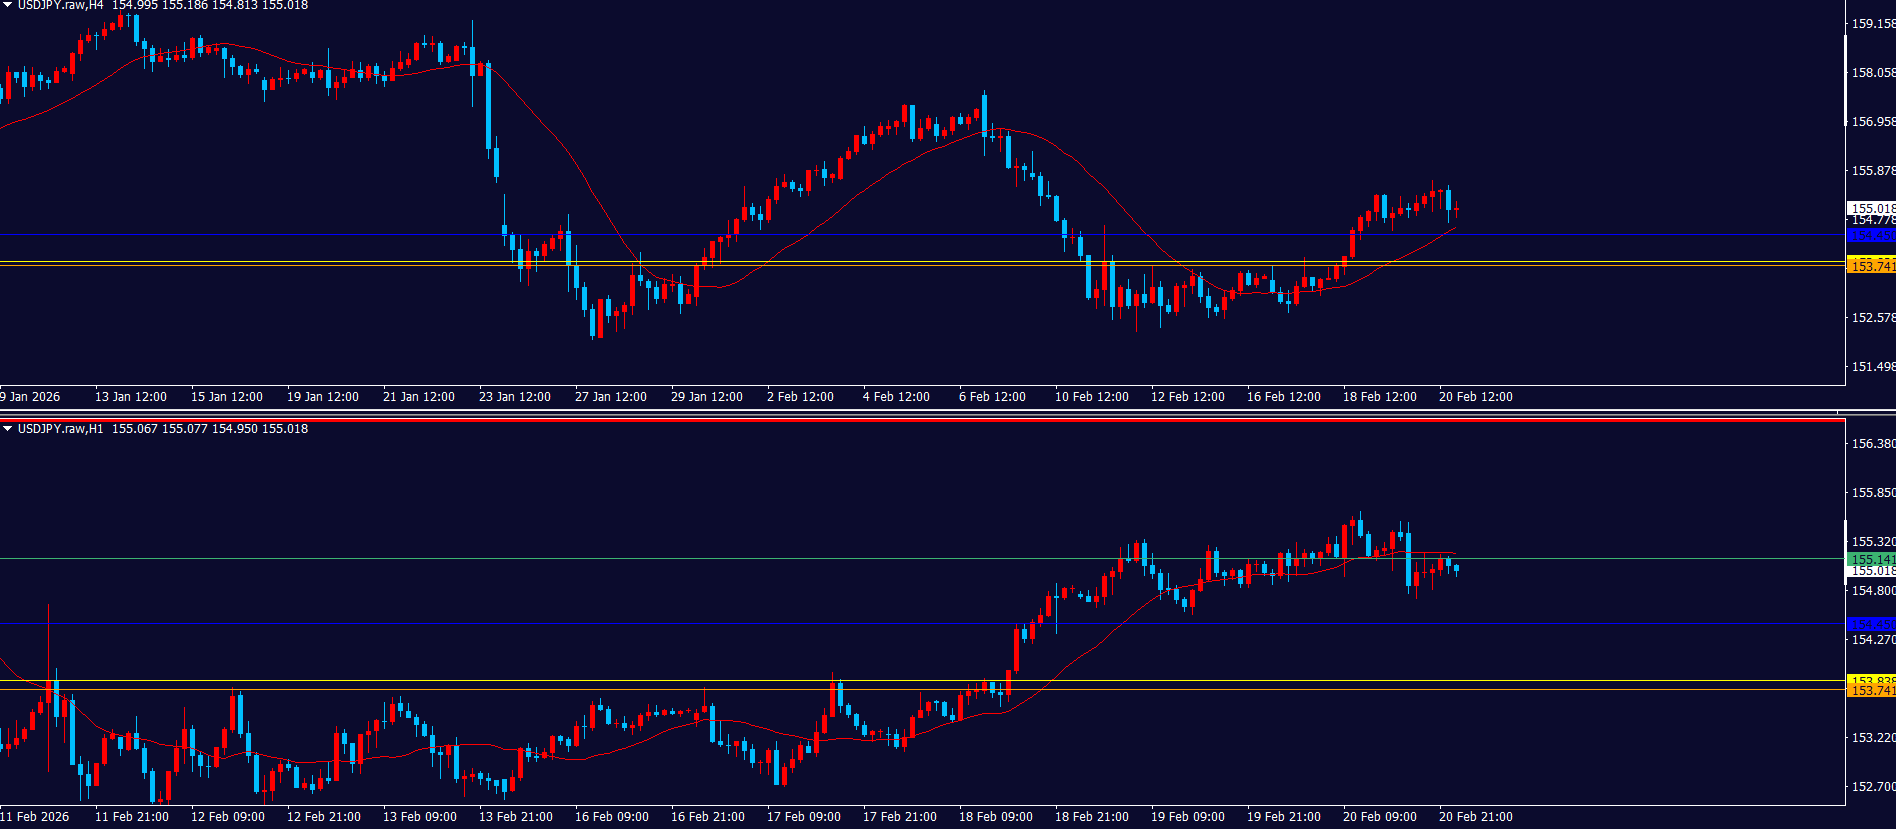Click the white 155.018 current price tag on H4 chart
1896x829 pixels.
tap(1870, 208)
